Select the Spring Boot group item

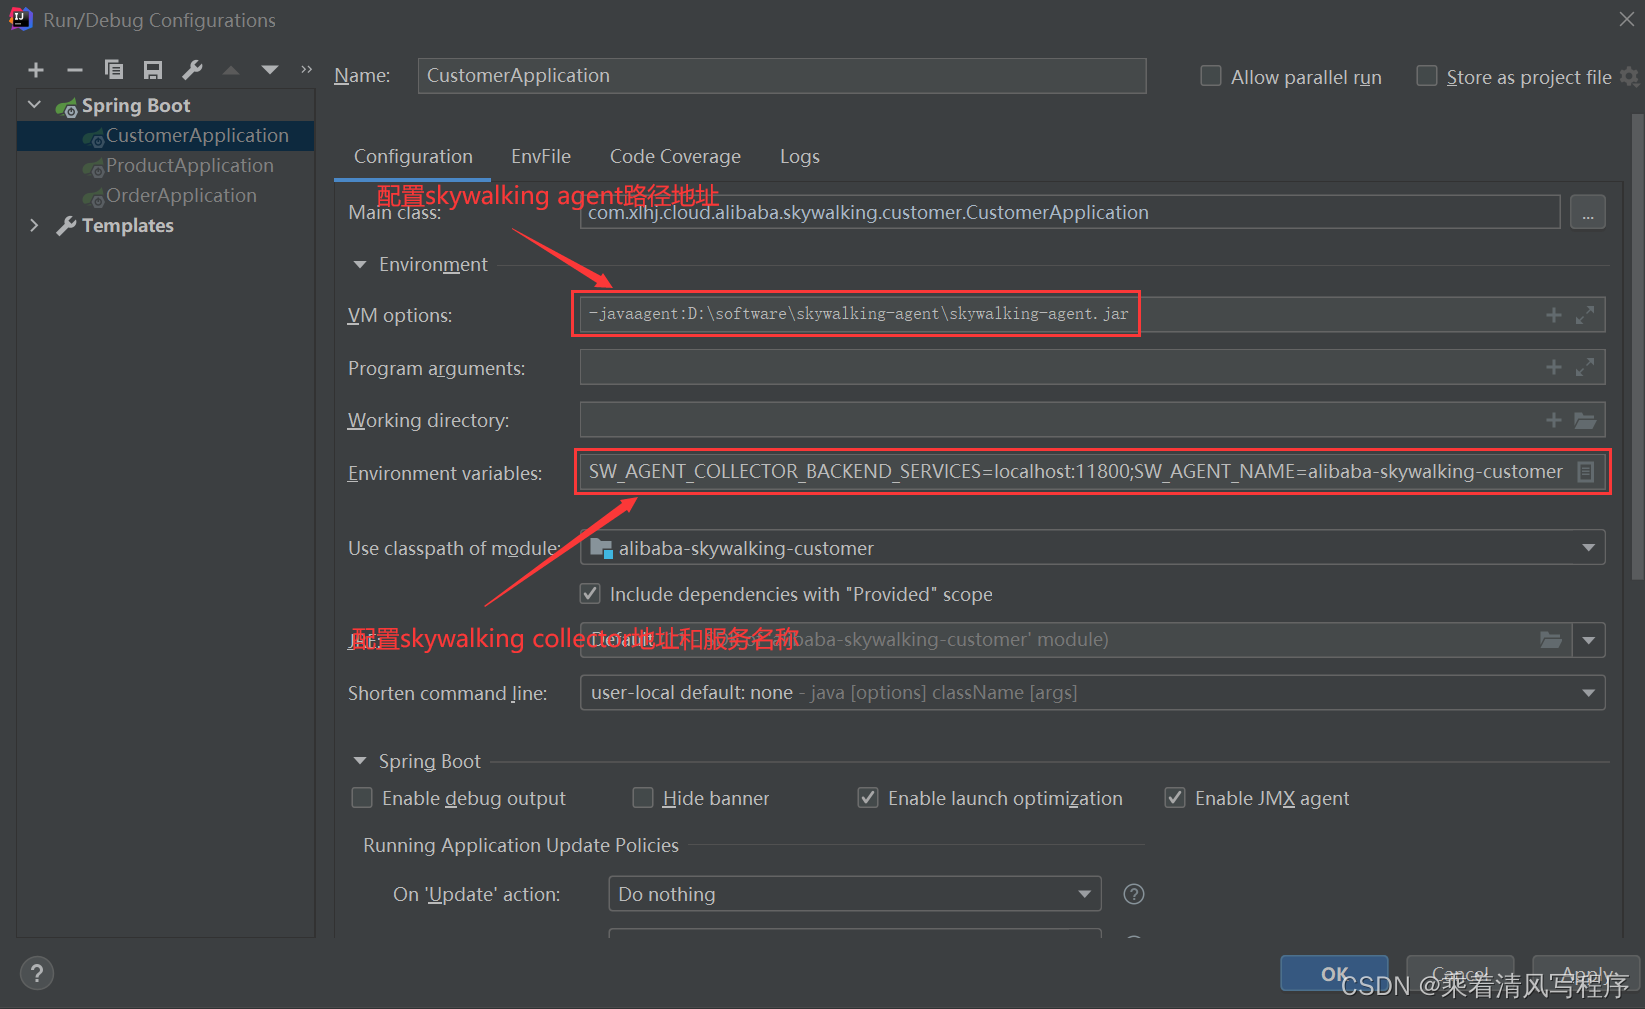[x=136, y=105]
